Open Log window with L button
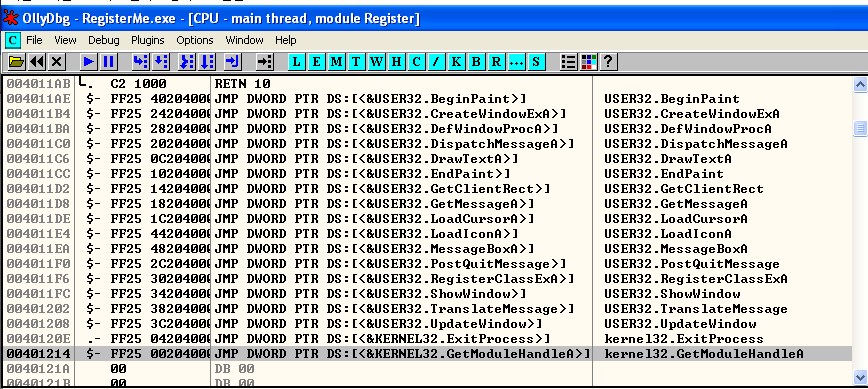Viewport: 868px width, 389px height. pyautogui.click(x=297, y=61)
